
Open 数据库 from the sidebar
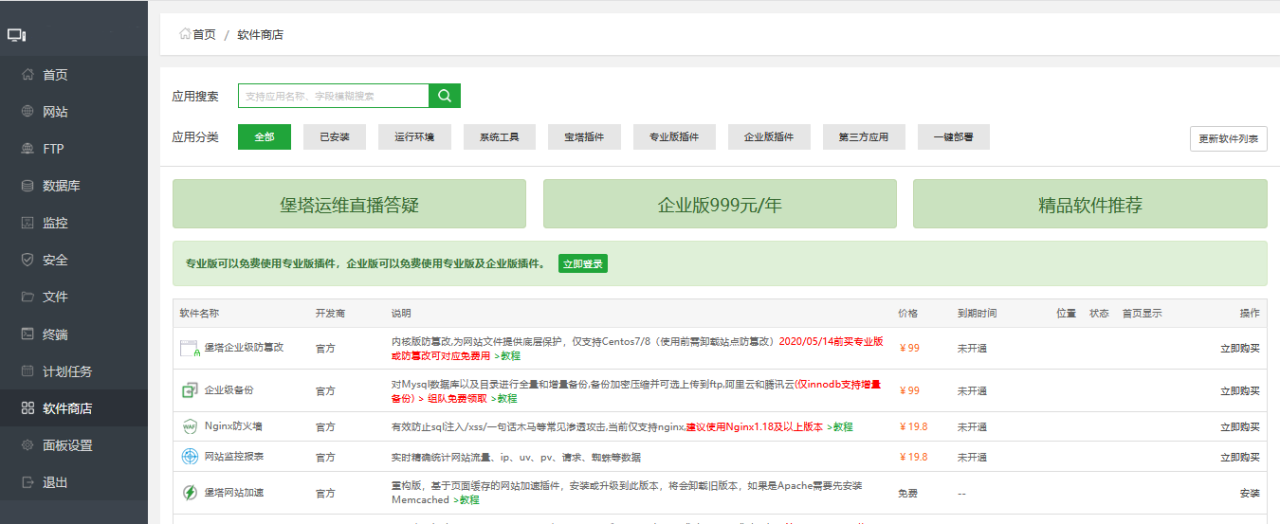61,186
